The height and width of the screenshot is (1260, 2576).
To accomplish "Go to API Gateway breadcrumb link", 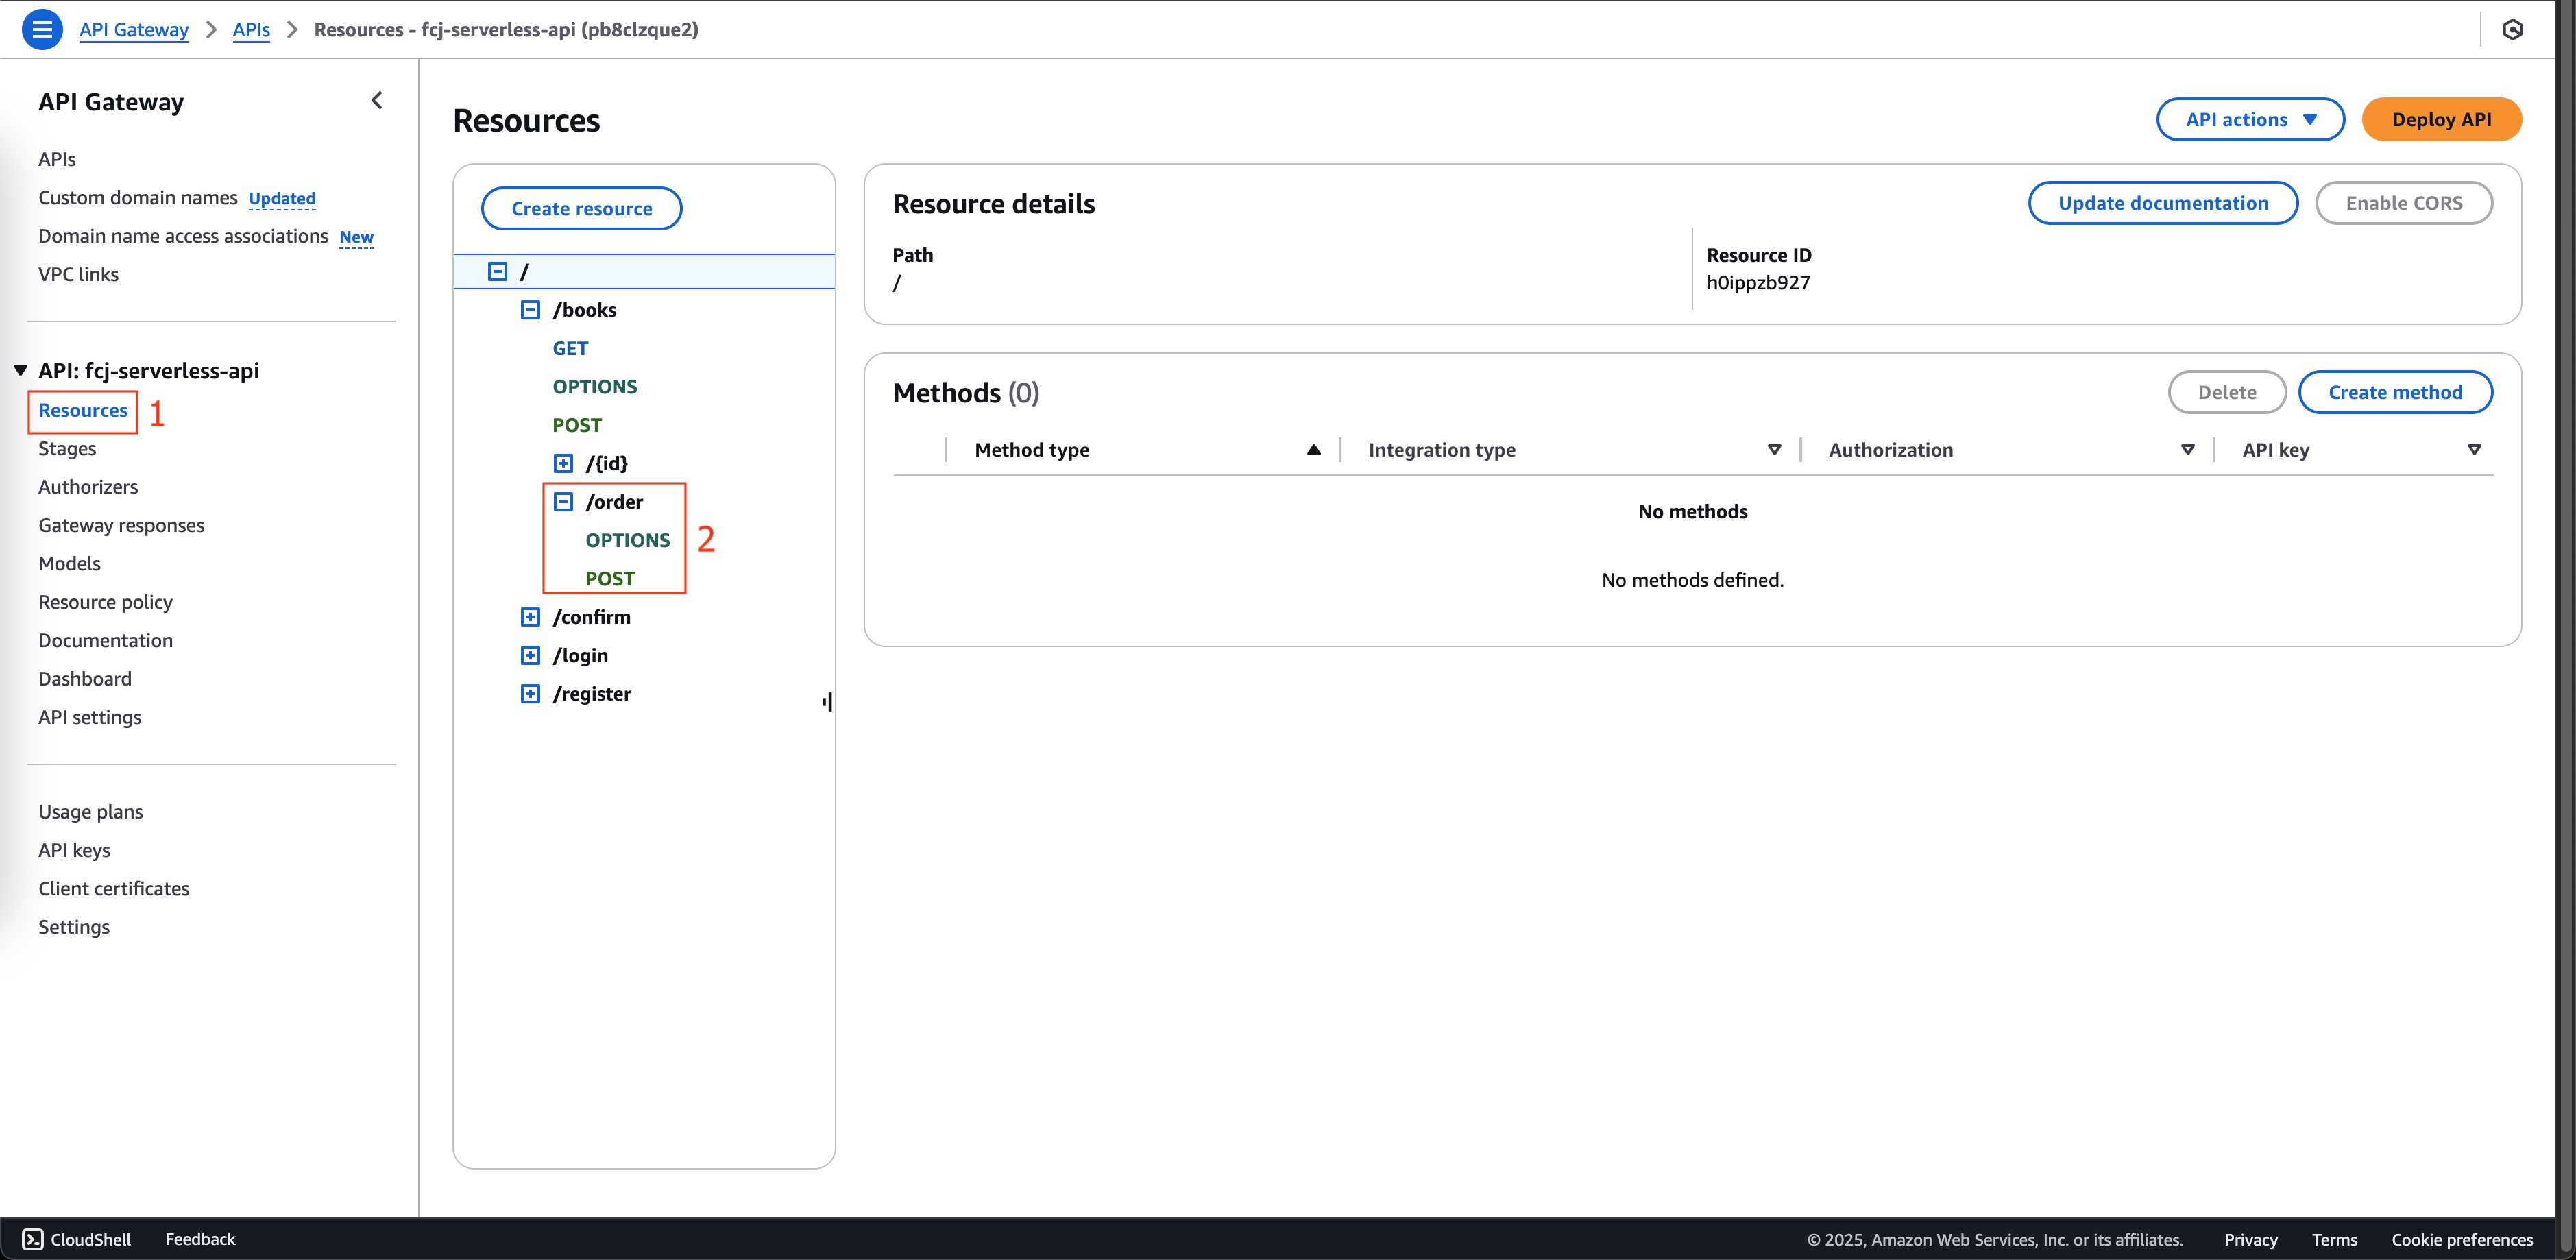I will [x=134, y=29].
